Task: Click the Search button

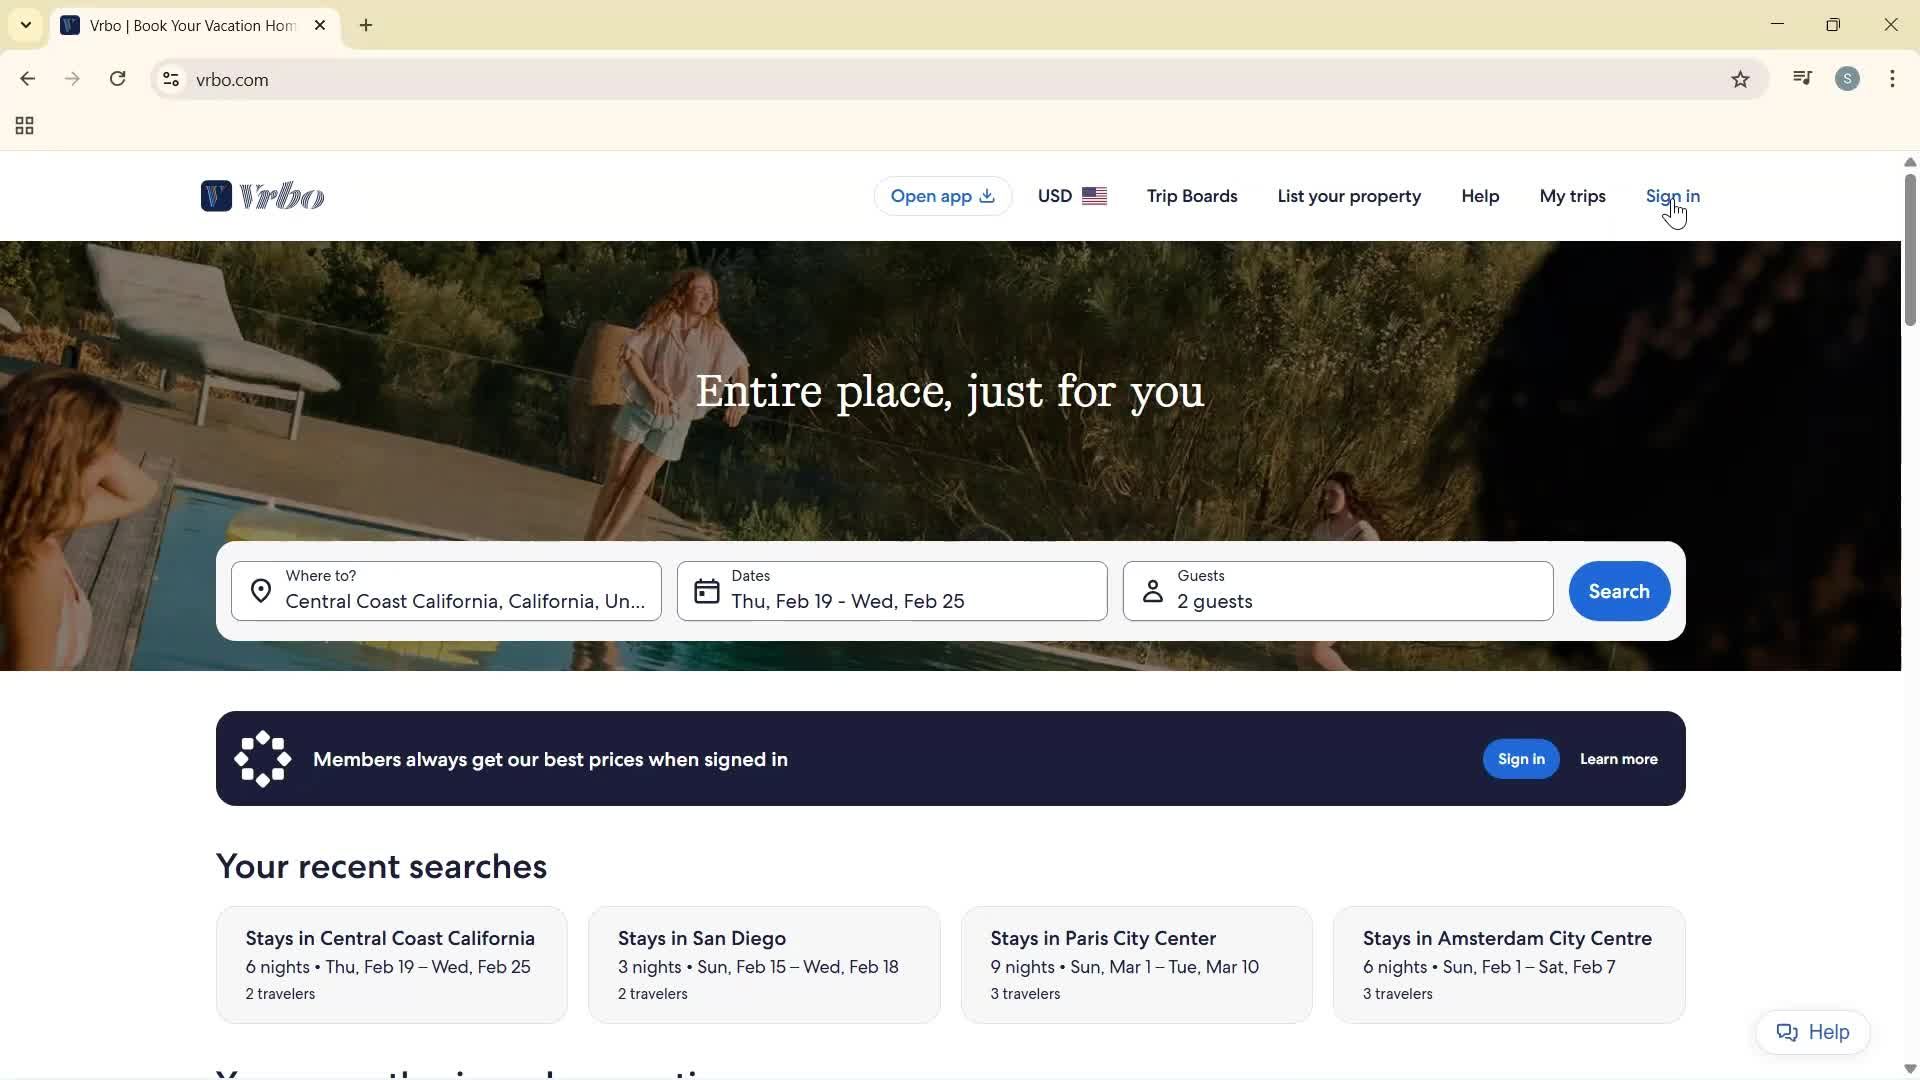Action: coord(1618,591)
